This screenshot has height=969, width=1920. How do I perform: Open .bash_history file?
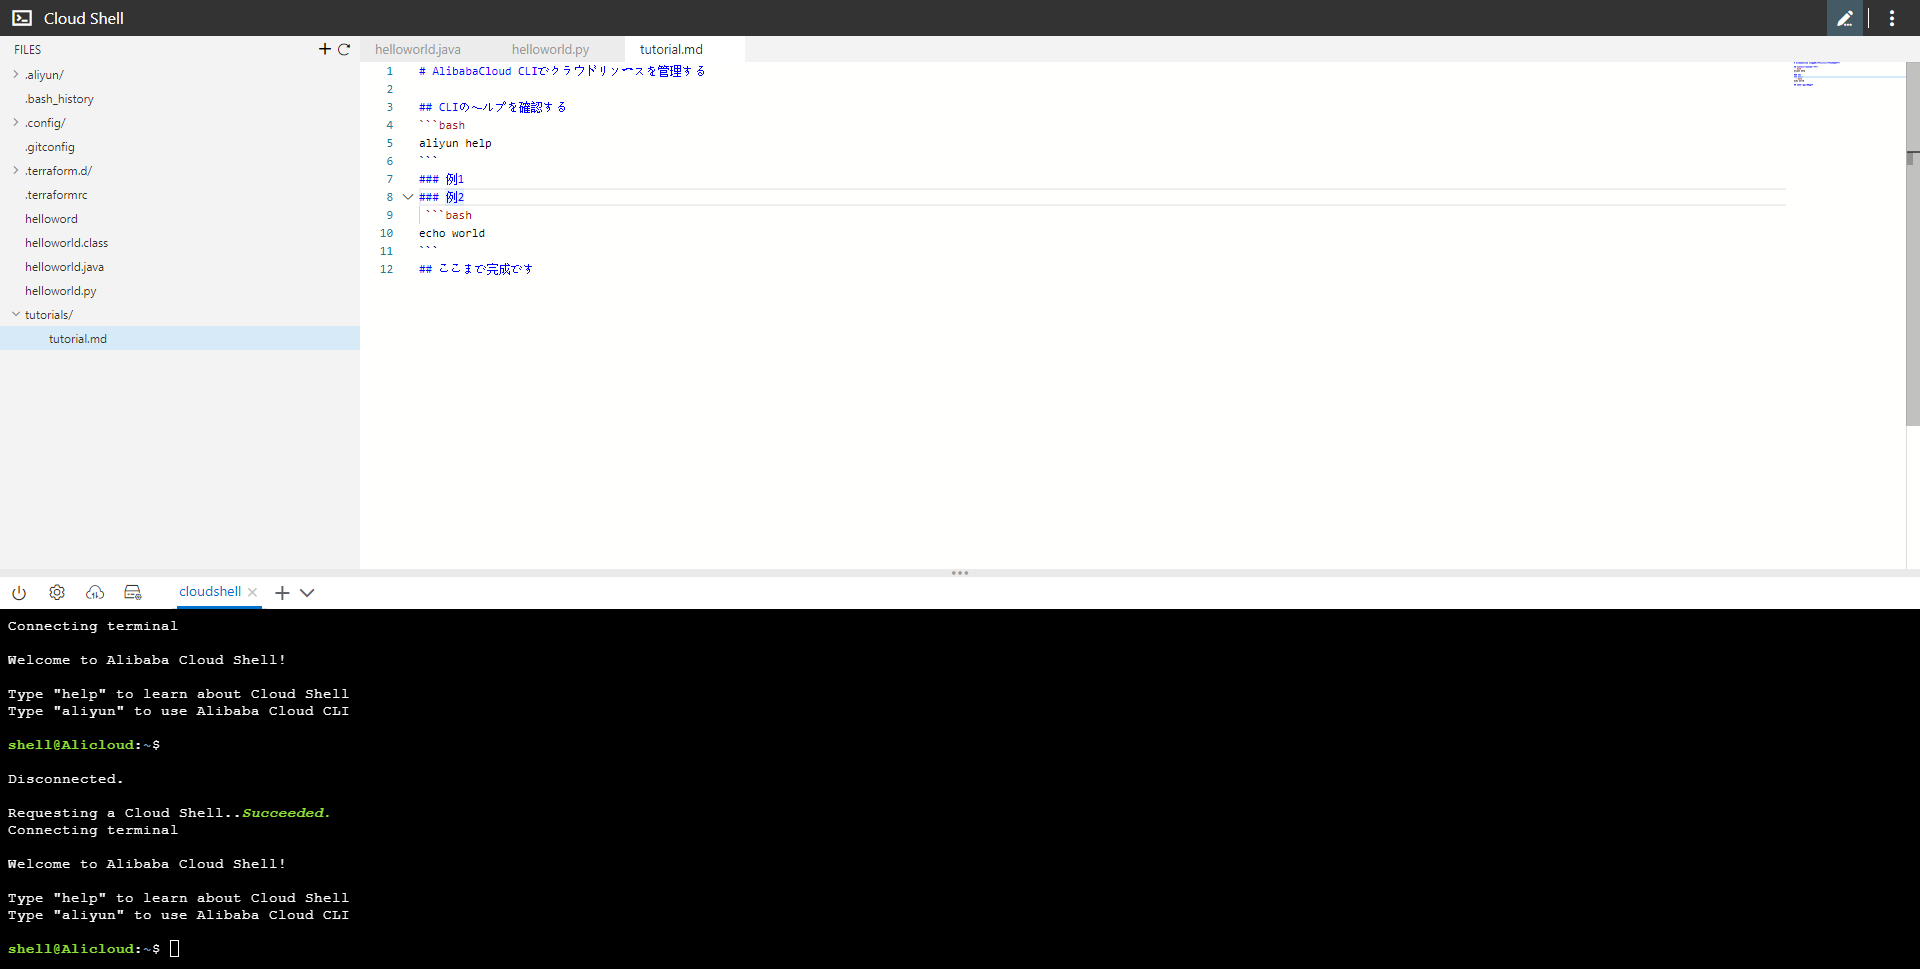(x=60, y=99)
